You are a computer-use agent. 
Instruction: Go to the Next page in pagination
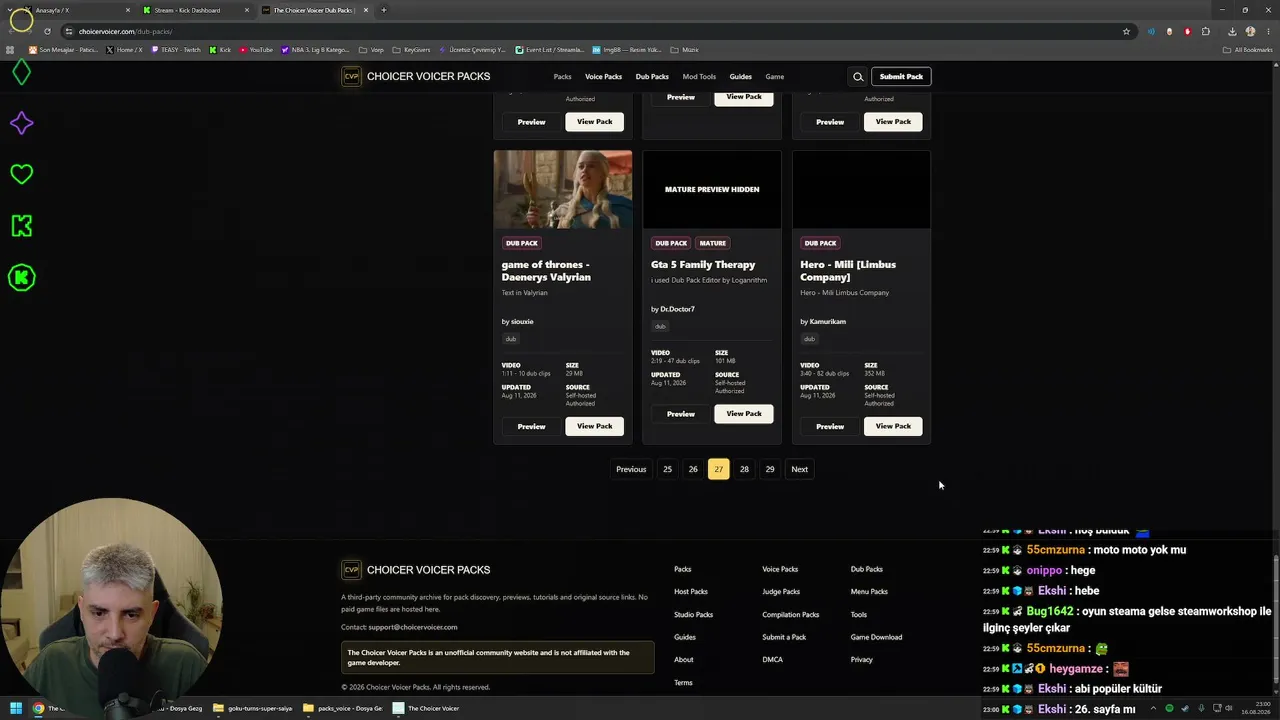[x=800, y=469]
